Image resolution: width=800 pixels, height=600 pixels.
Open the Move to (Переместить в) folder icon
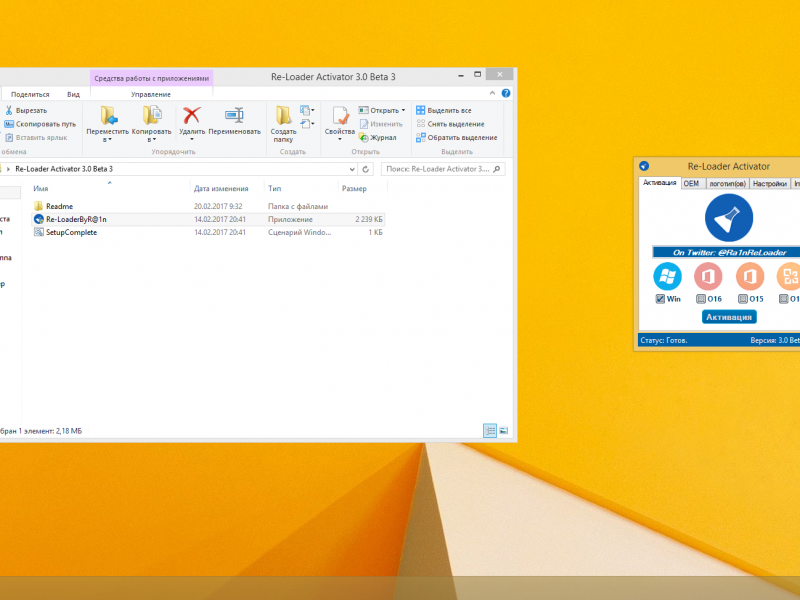[109, 116]
